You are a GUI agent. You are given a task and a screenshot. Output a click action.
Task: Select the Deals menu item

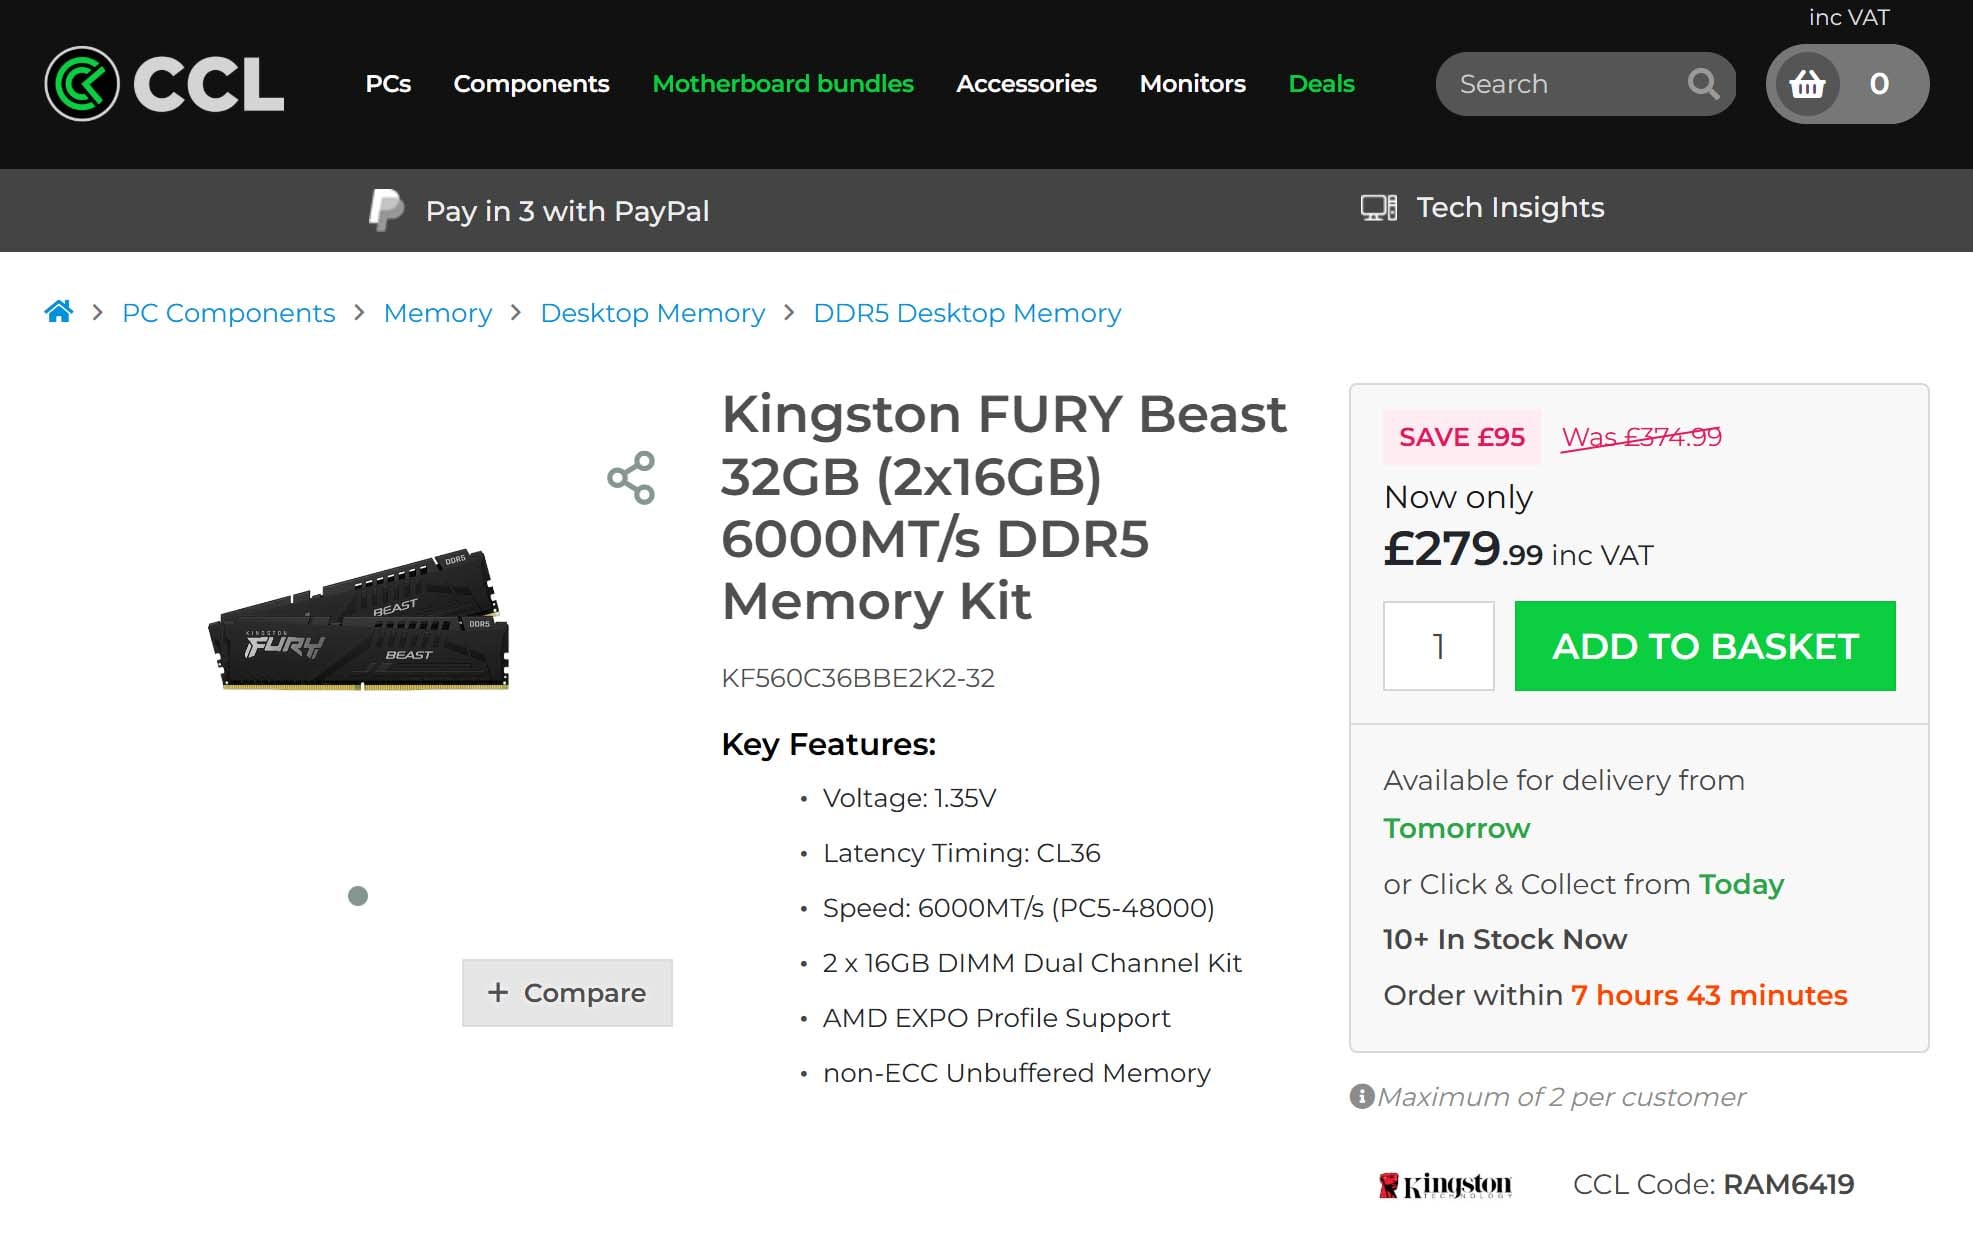point(1321,84)
